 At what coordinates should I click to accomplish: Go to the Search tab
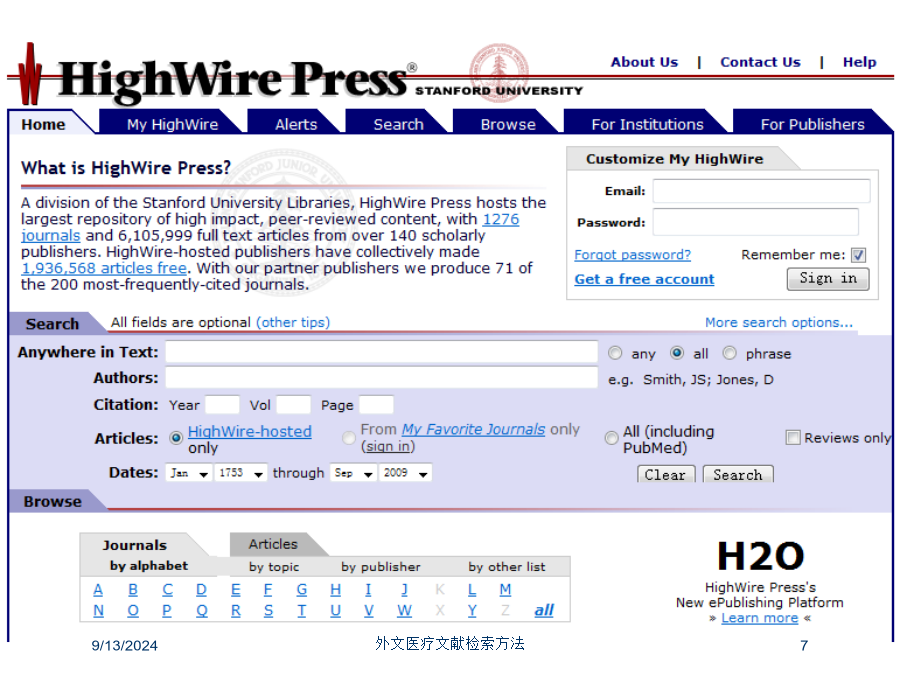pos(398,125)
